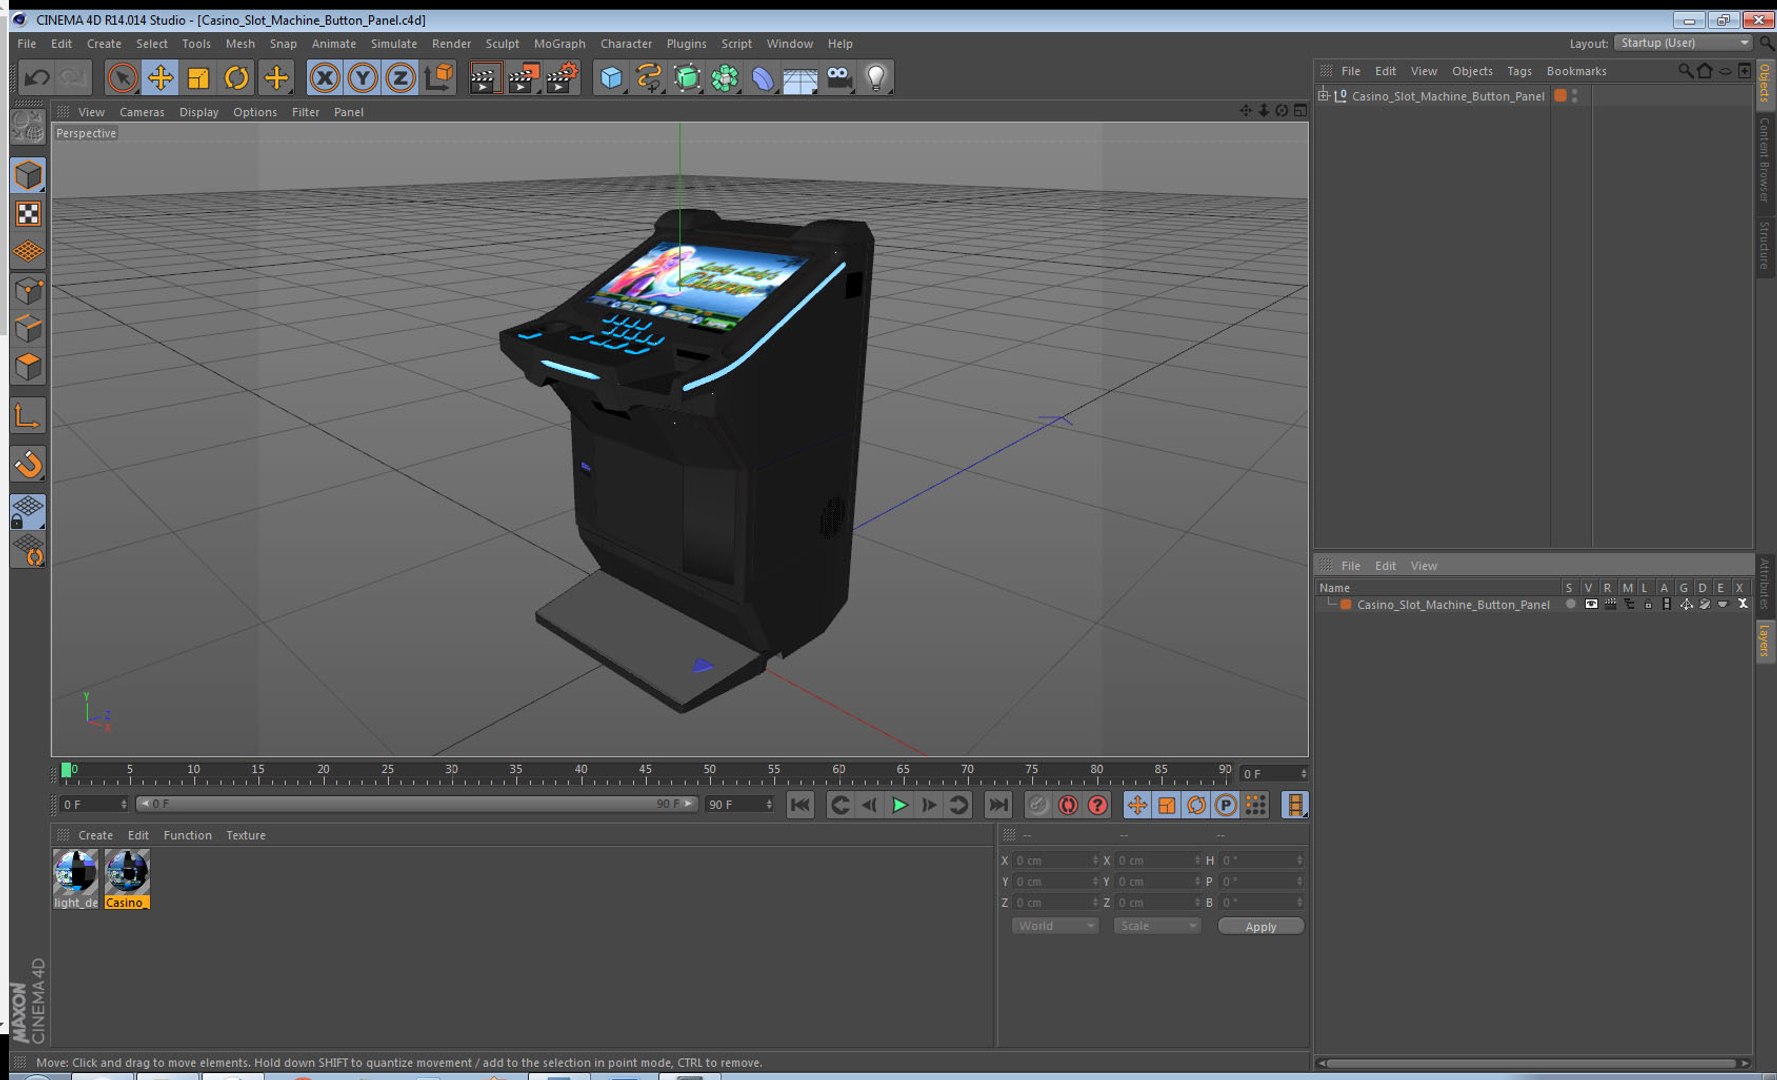Click the Undo arrow icon
Screen dimensions: 1777x1080
[37, 77]
